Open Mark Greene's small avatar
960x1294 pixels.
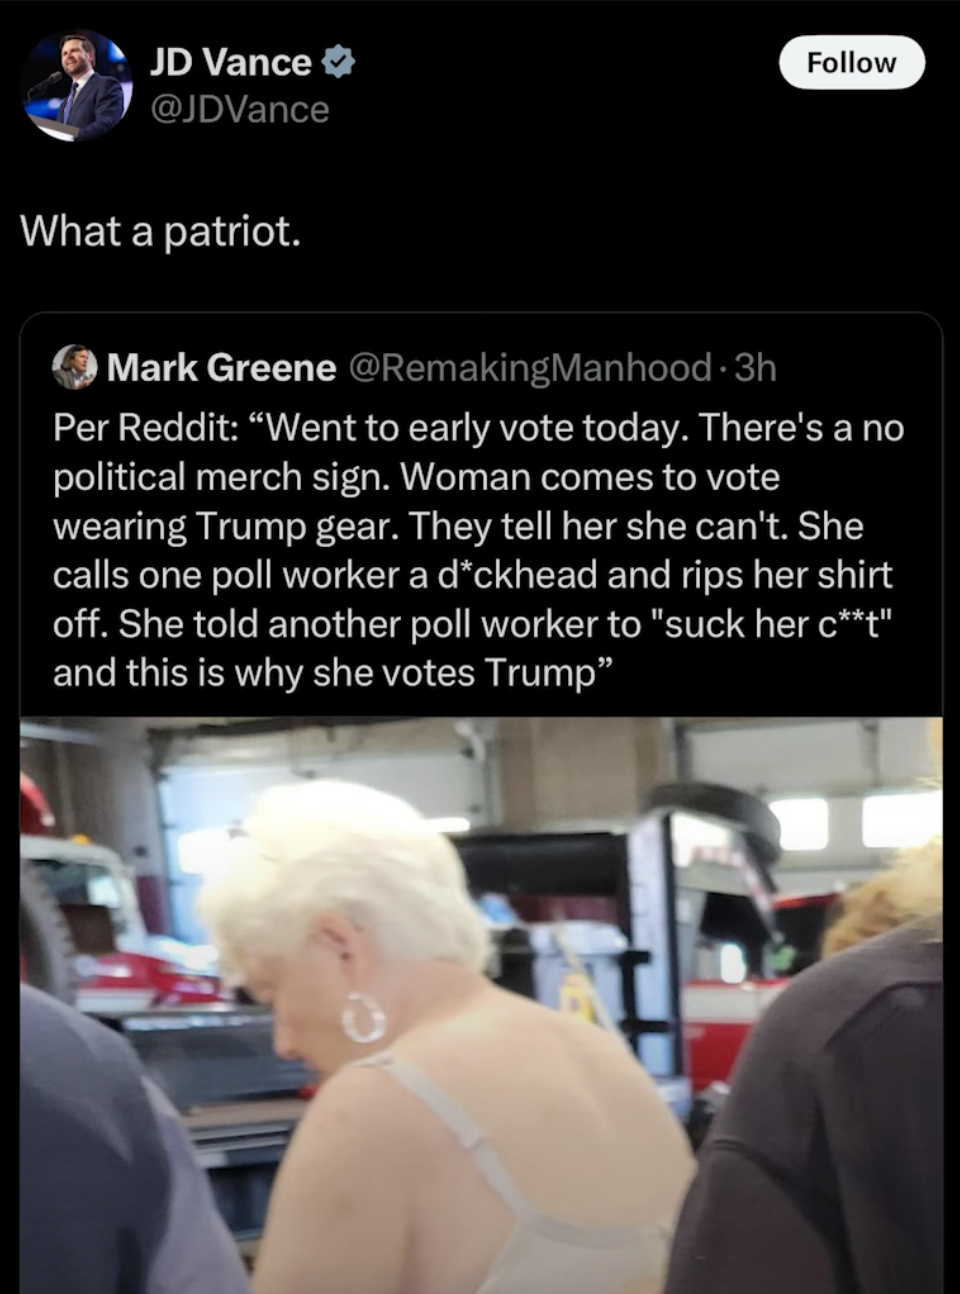75,367
